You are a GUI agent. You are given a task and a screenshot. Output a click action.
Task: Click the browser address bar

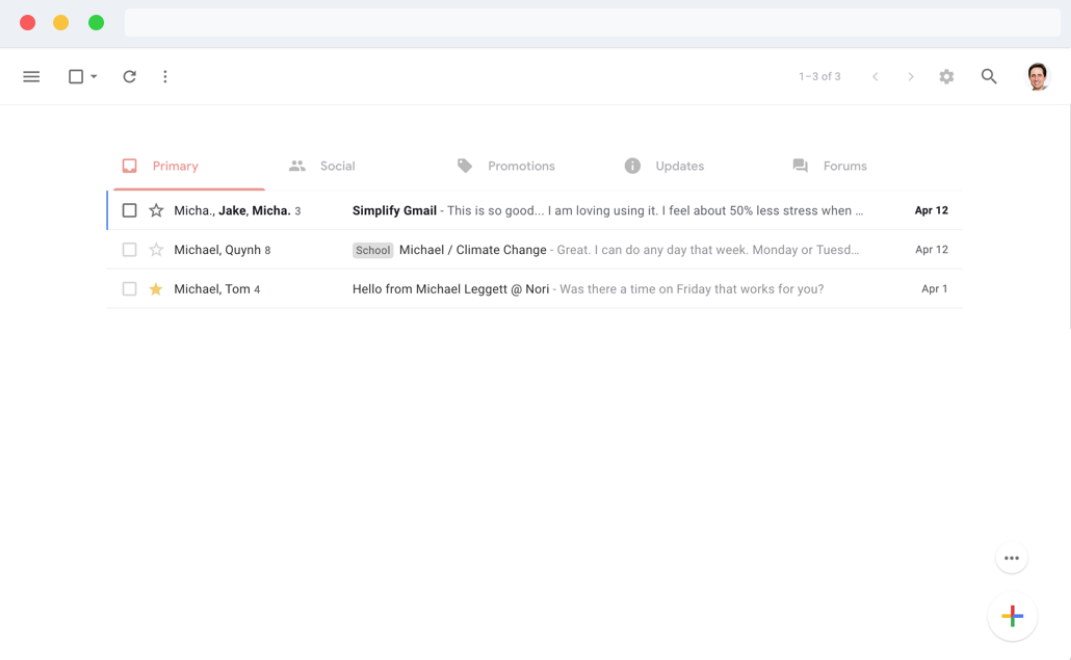click(592, 22)
